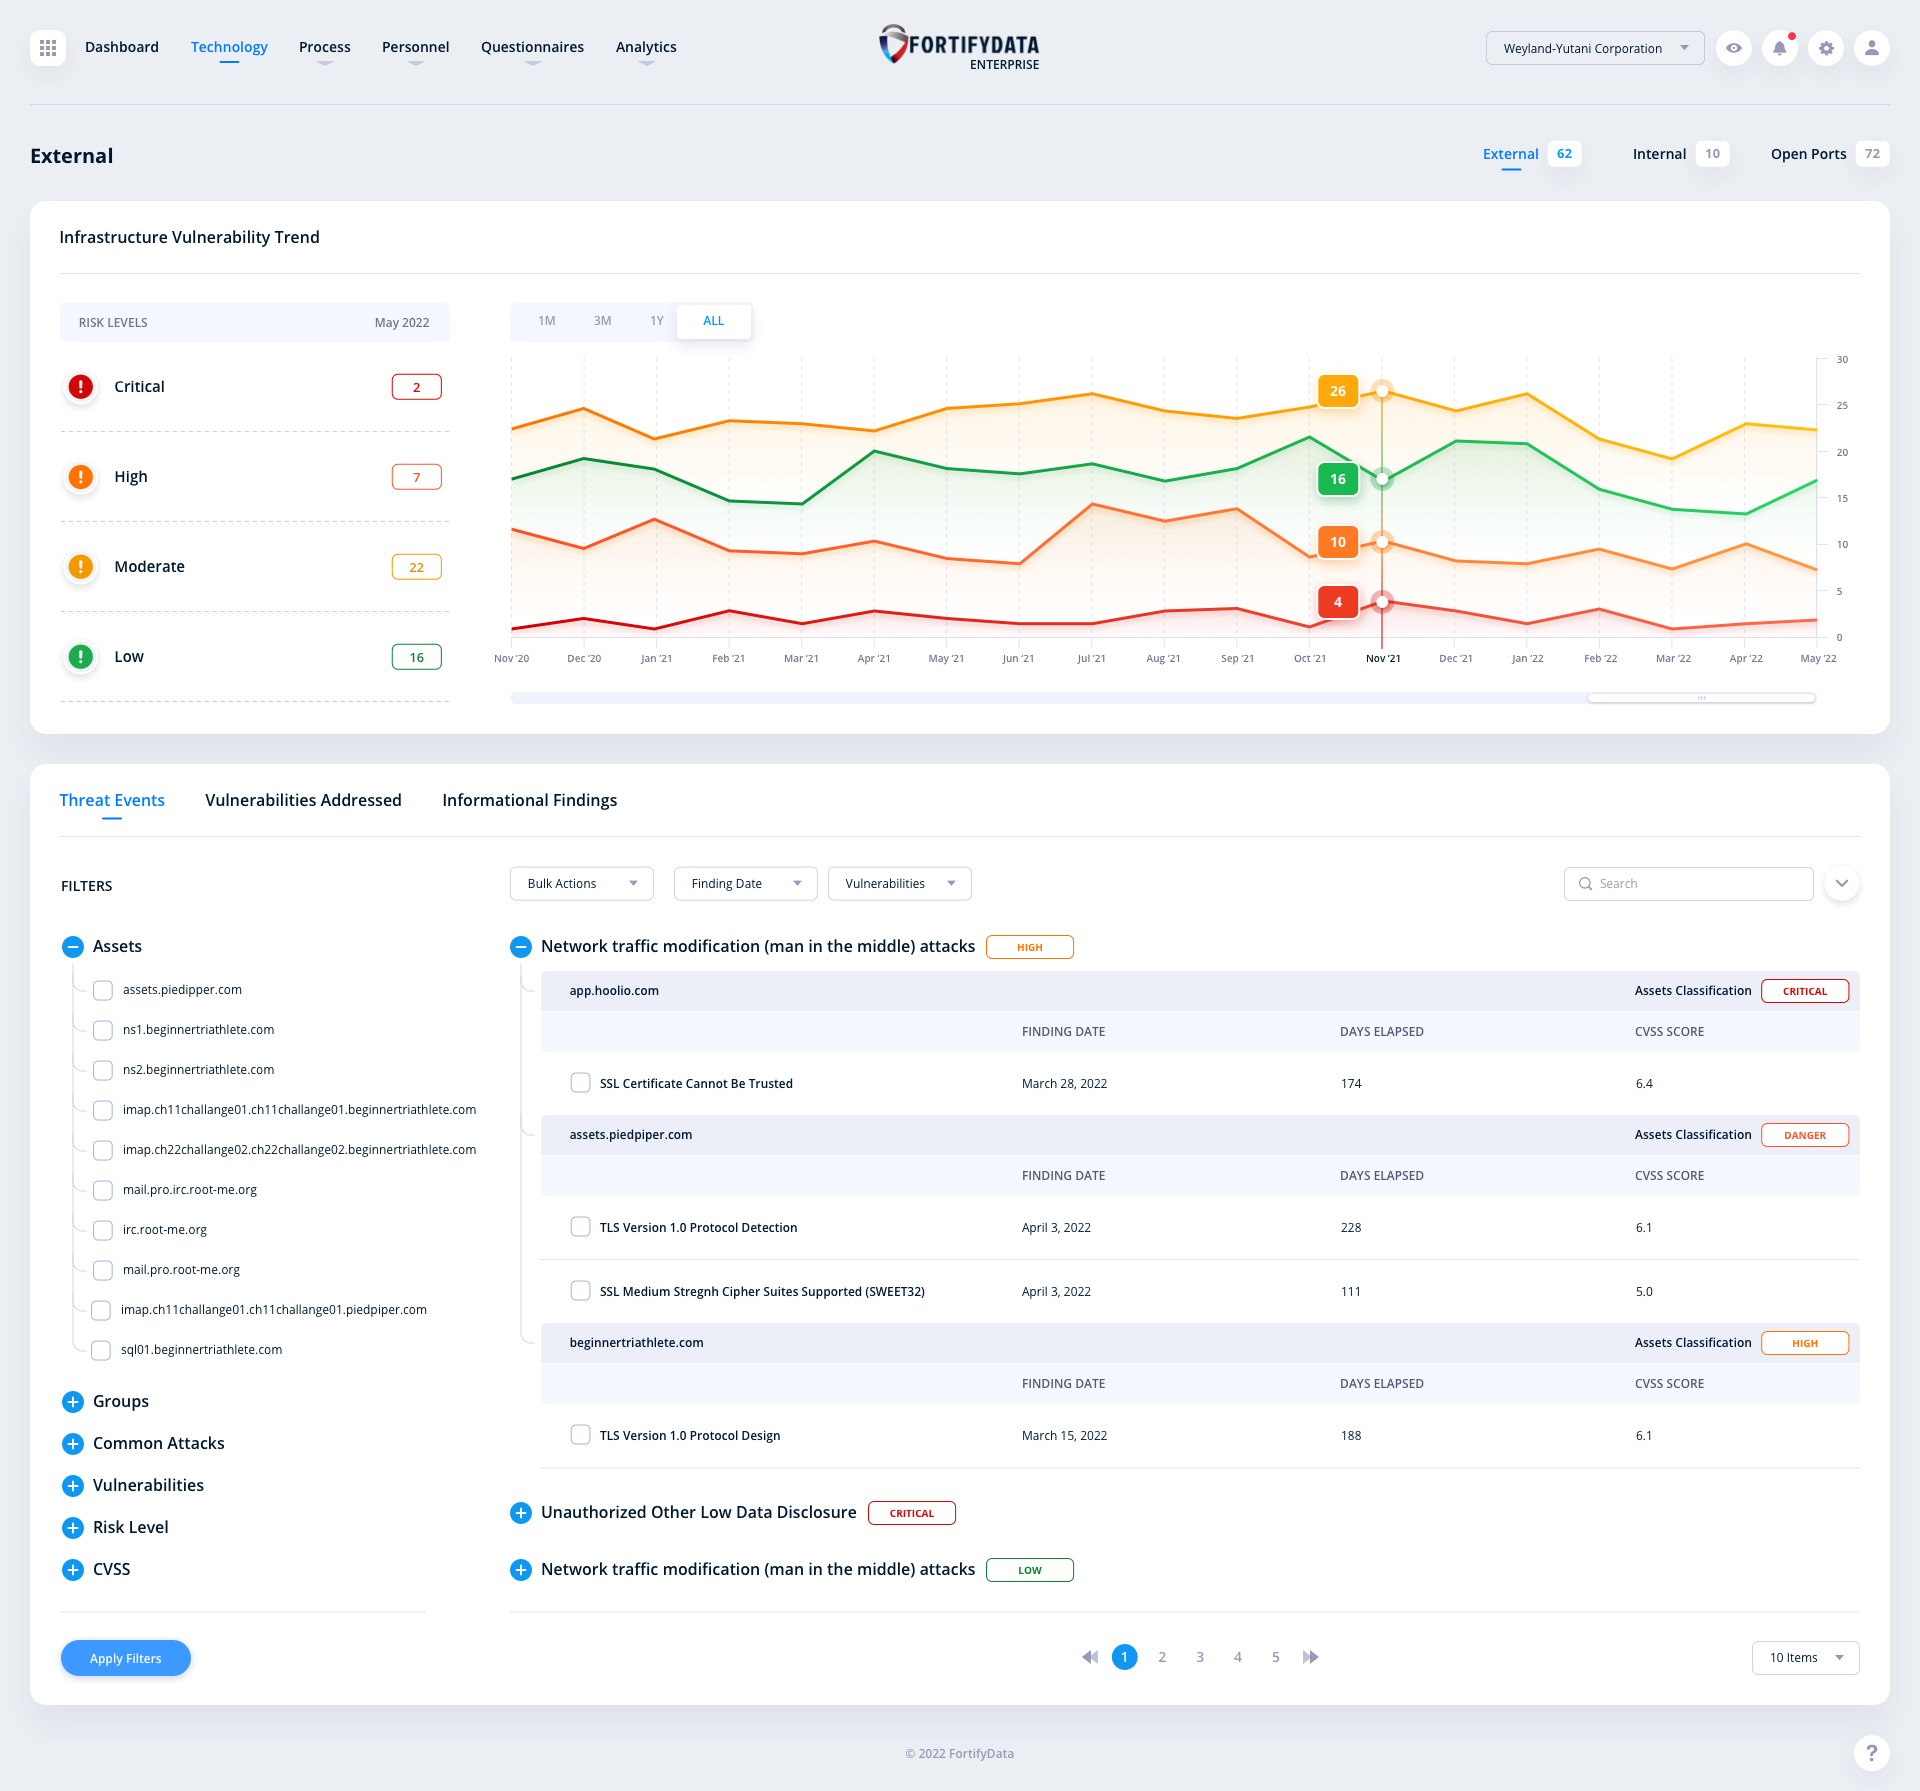Viewport: 1920px width, 1791px height.
Task: Click the FortifyData logo
Action: [959, 46]
